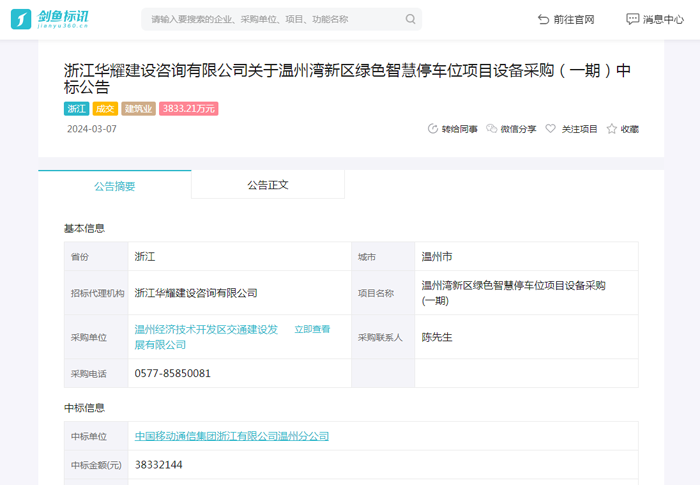The height and width of the screenshot is (485, 700).
Task: Switch to the 公告摘要 tab
Action: pyautogui.click(x=115, y=185)
